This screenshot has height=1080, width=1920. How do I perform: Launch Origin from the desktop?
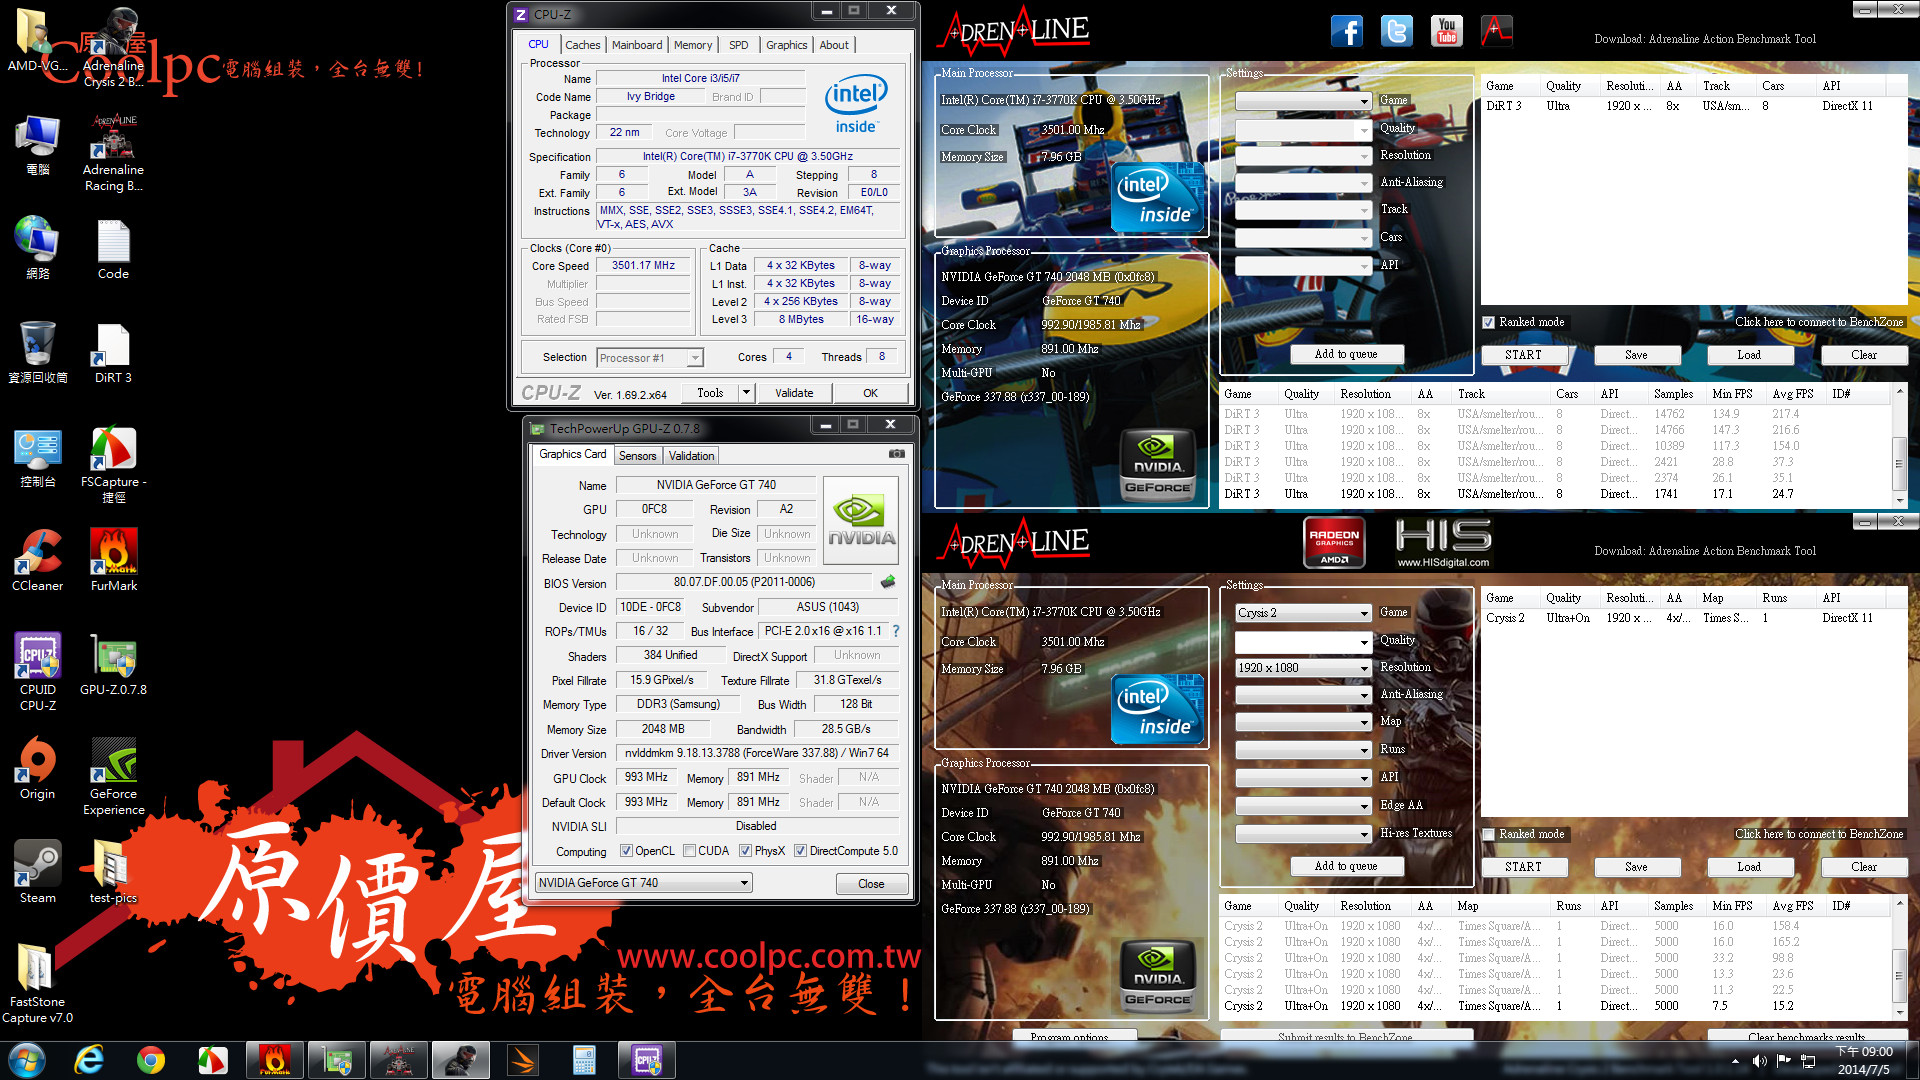pyautogui.click(x=38, y=767)
